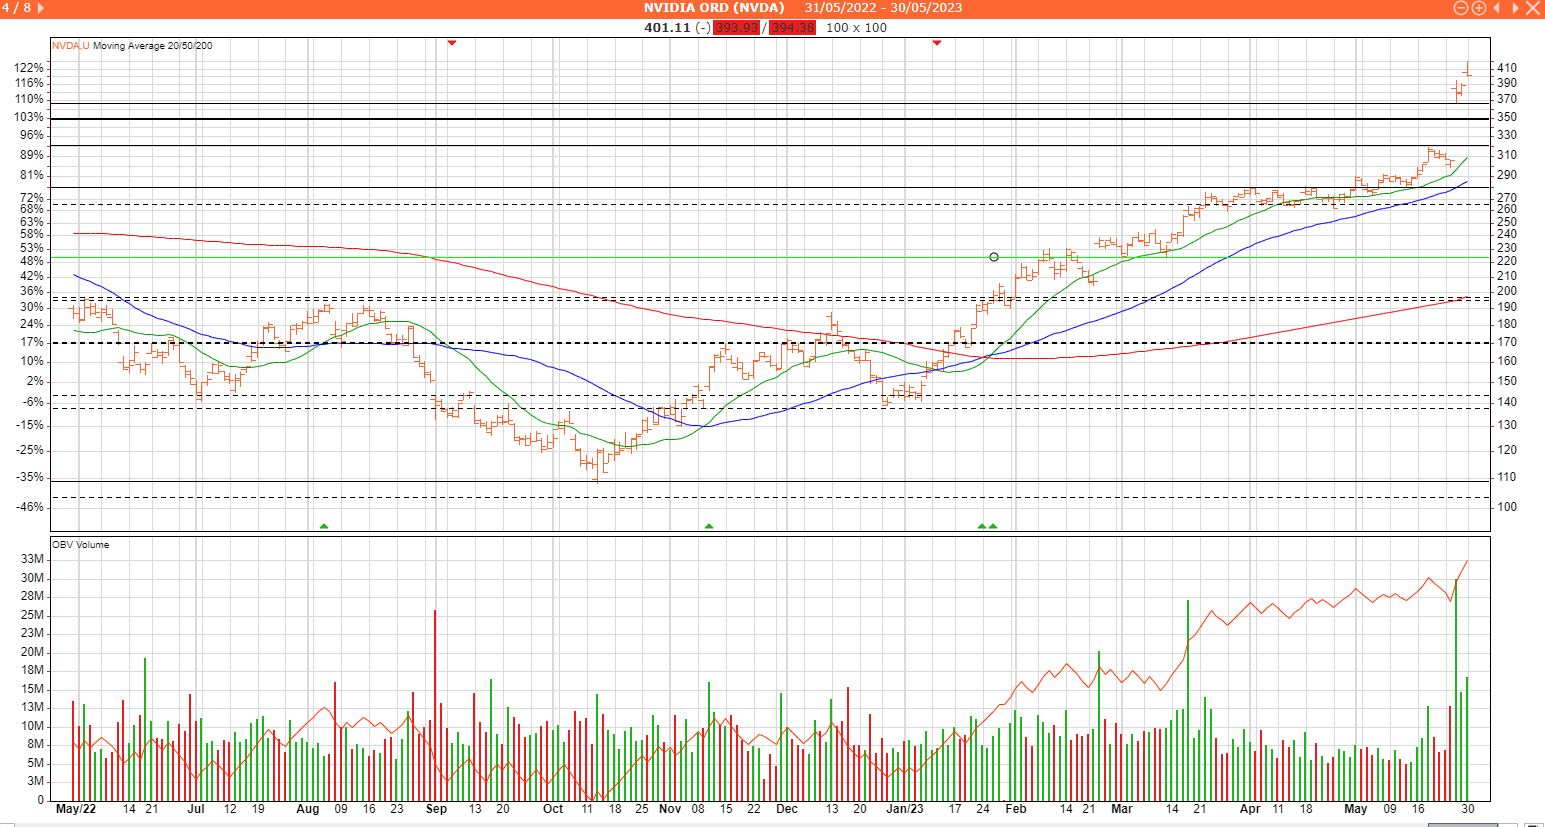
Task: Click the Sep label on date axis
Action: click(436, 809)
